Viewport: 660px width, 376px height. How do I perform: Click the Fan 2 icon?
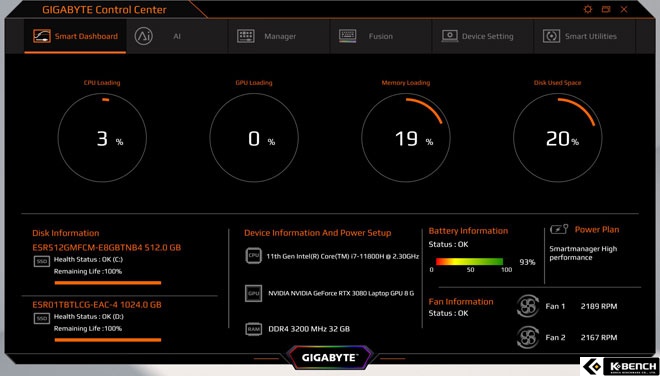coord(527,337)
